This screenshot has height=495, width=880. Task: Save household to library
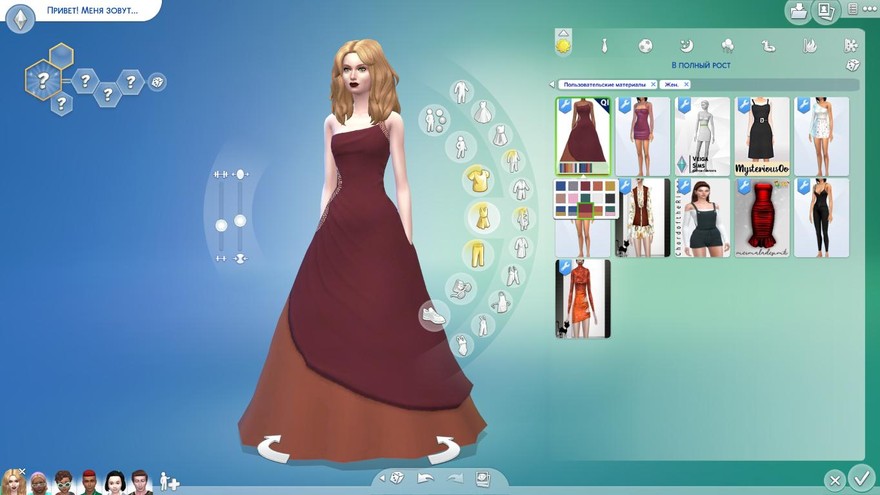(798, 11)
